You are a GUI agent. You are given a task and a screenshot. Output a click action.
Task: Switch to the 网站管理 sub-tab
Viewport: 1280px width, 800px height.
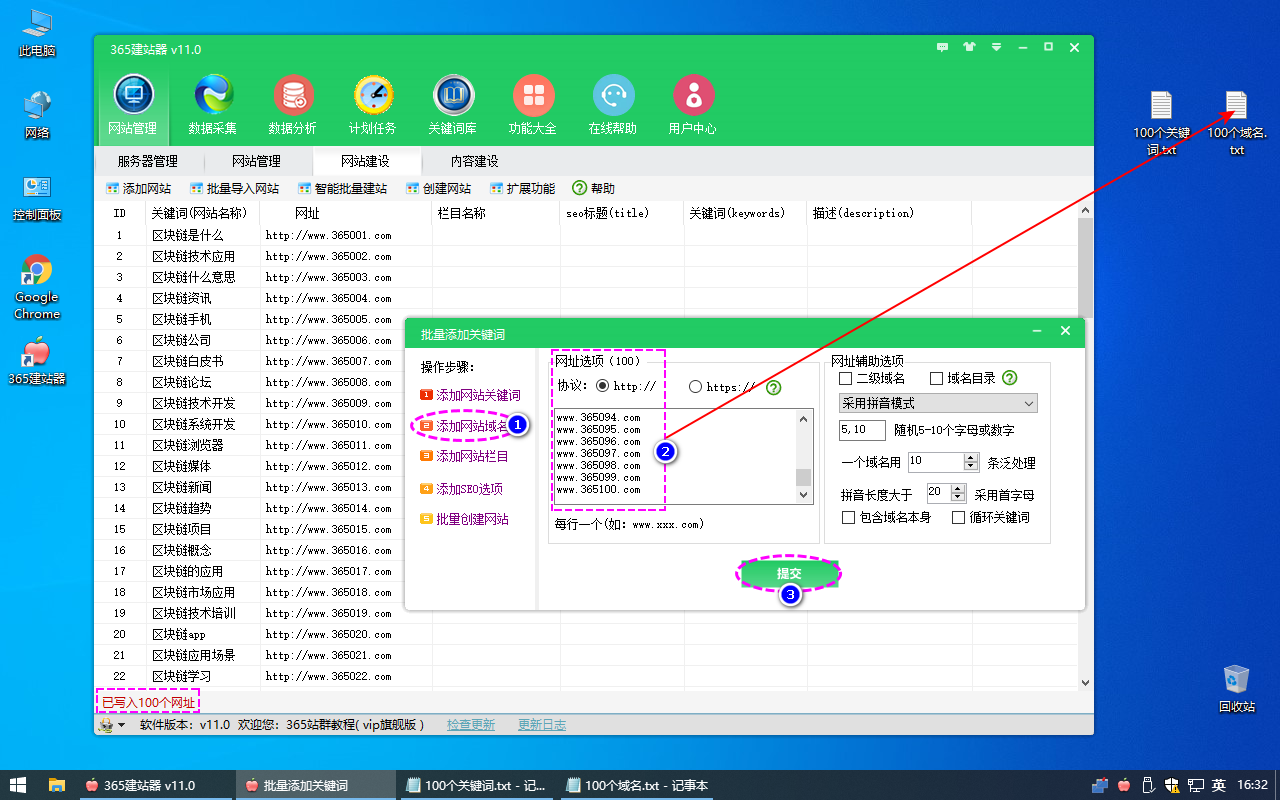tap(257, 161)
